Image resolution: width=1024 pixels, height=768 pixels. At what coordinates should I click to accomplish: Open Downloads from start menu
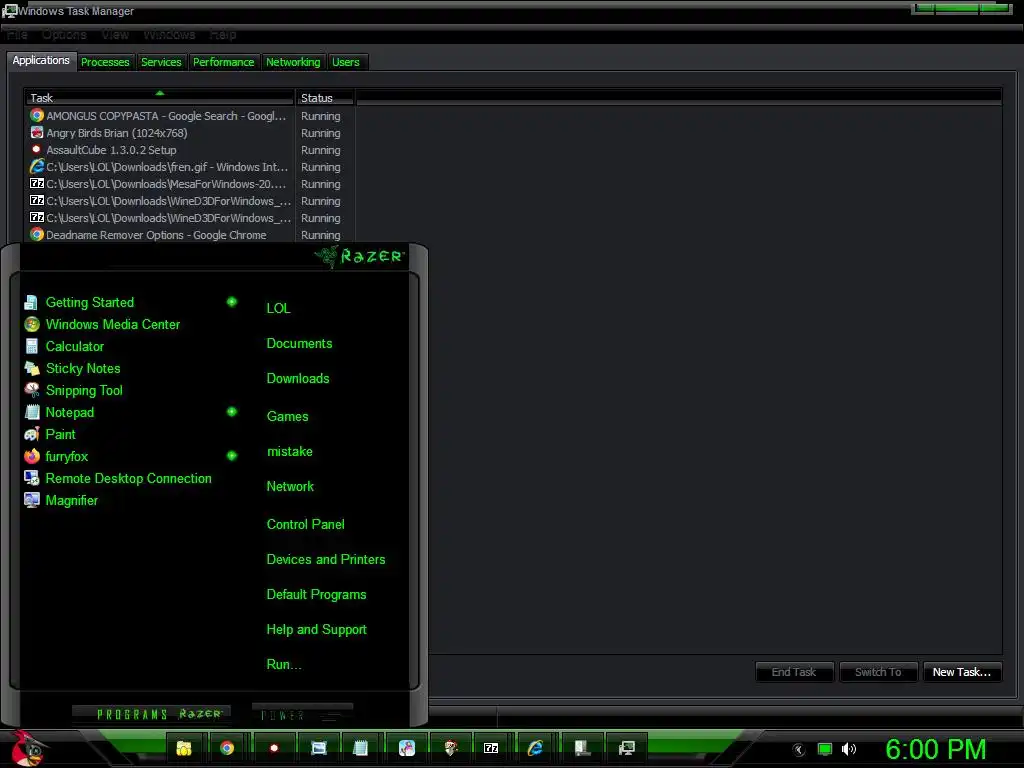click(x=298, y=379)
